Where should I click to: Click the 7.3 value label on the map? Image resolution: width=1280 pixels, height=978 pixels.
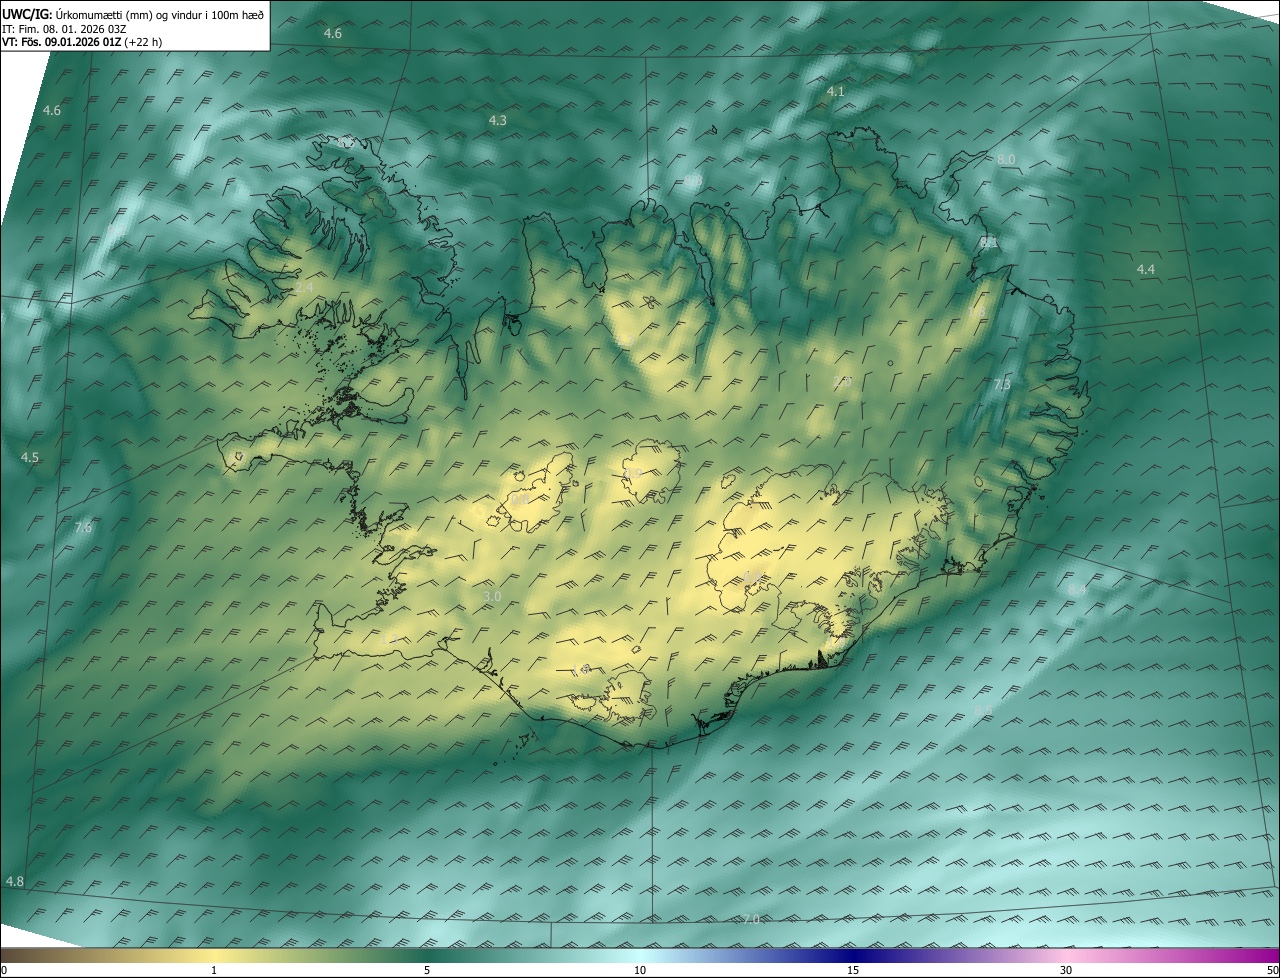(x=1002, y=384)
